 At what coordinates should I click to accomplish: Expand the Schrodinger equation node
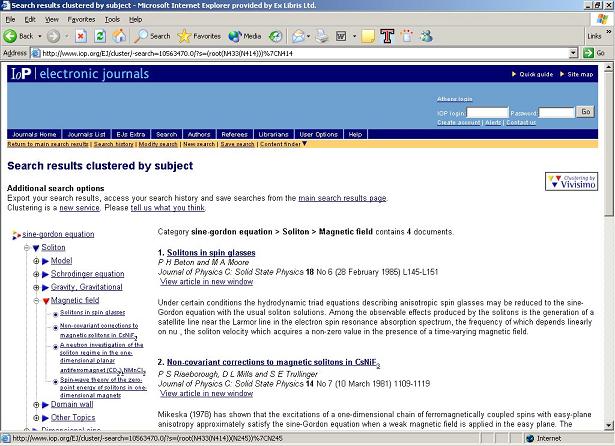tap(36, 274)
